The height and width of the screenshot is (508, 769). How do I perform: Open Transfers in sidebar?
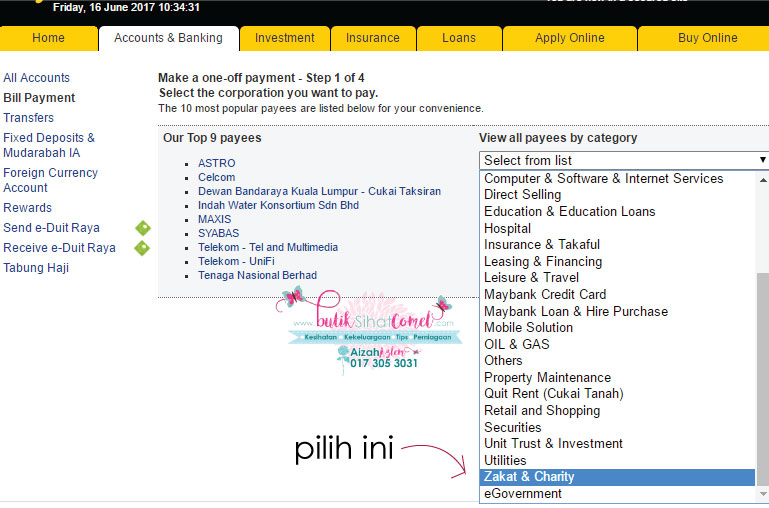[28, 118]
